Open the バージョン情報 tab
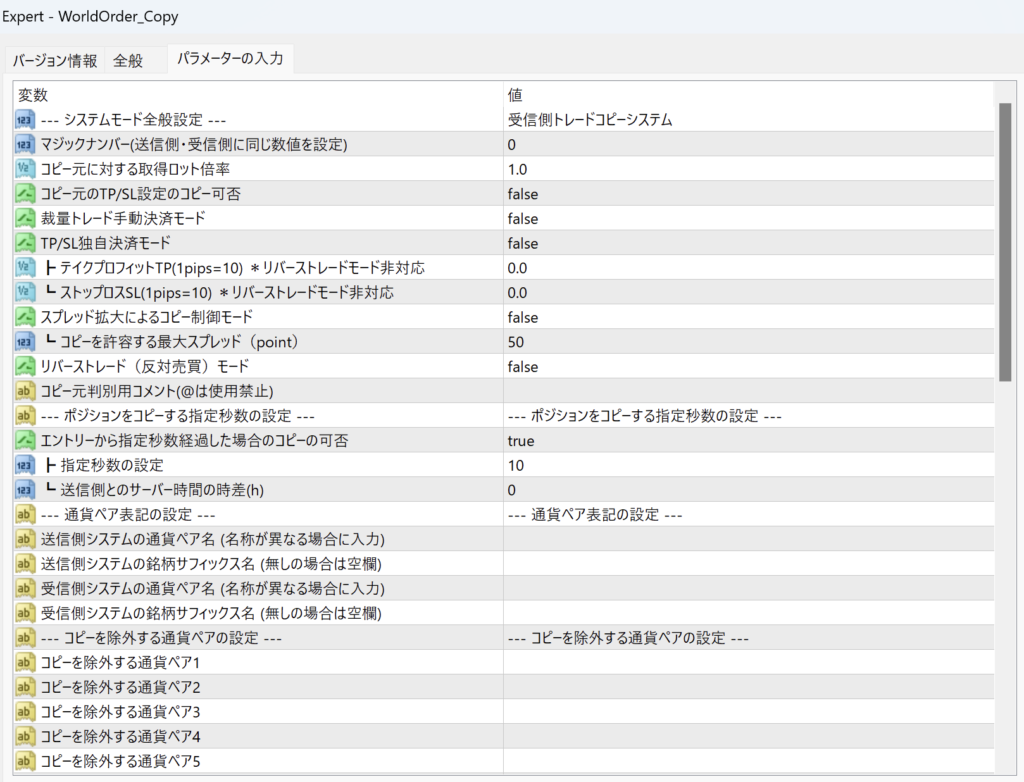 tap(55, 60)
